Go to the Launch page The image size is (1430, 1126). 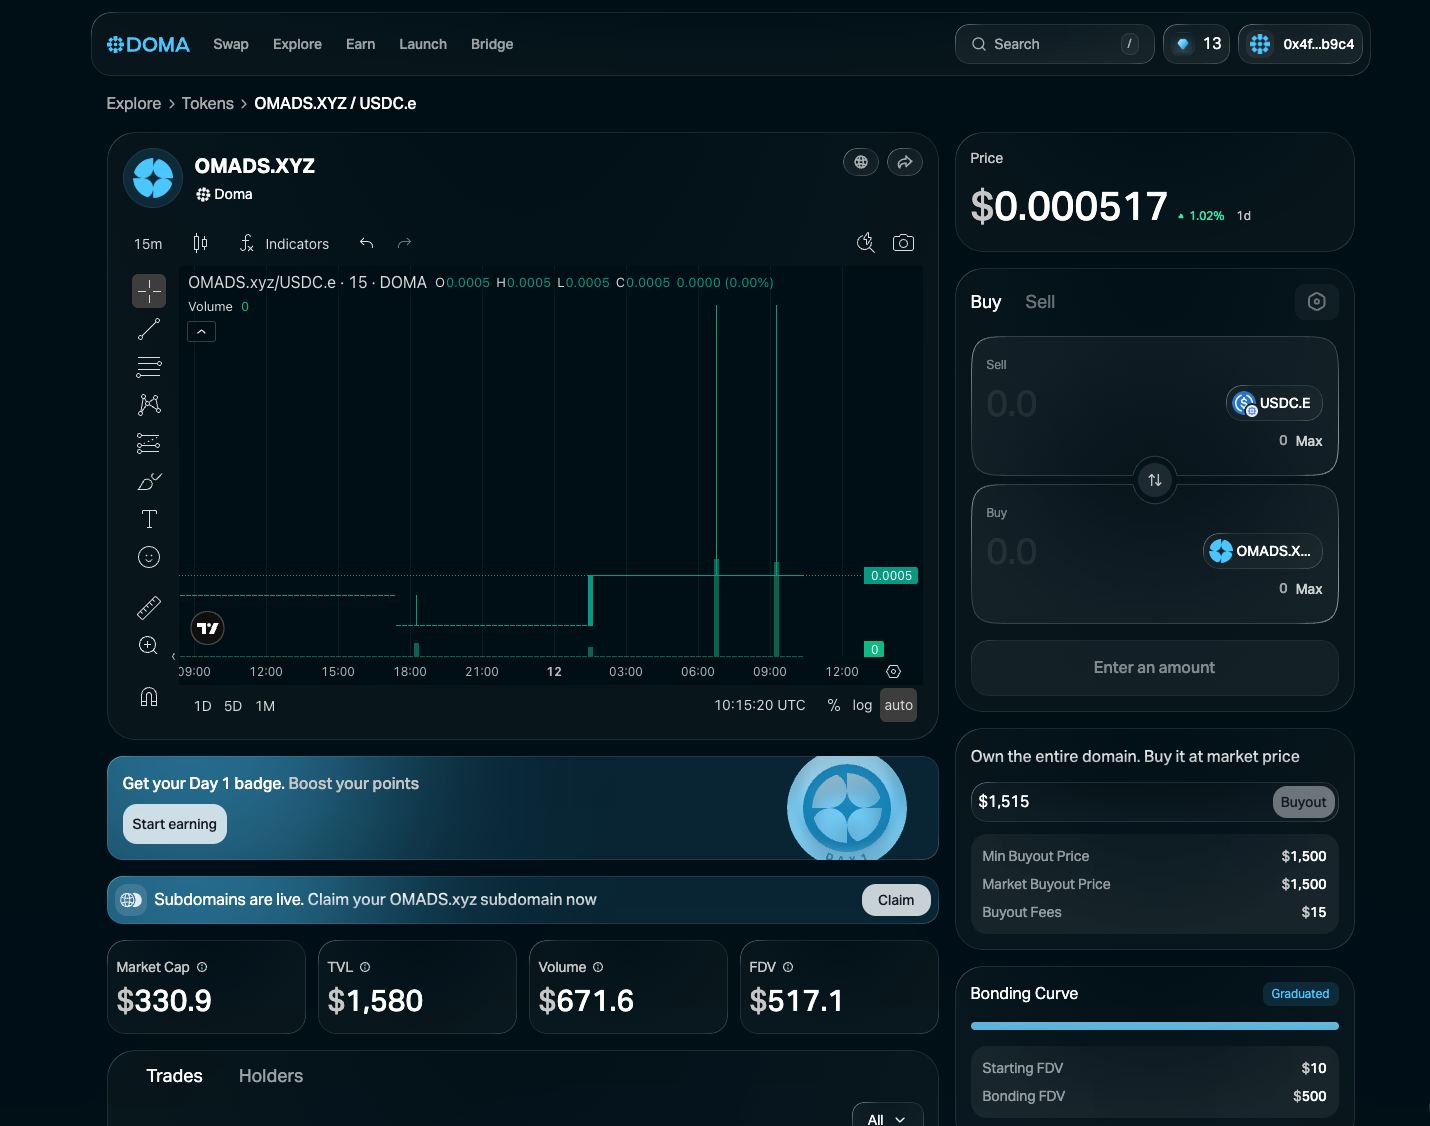(423, 44)
